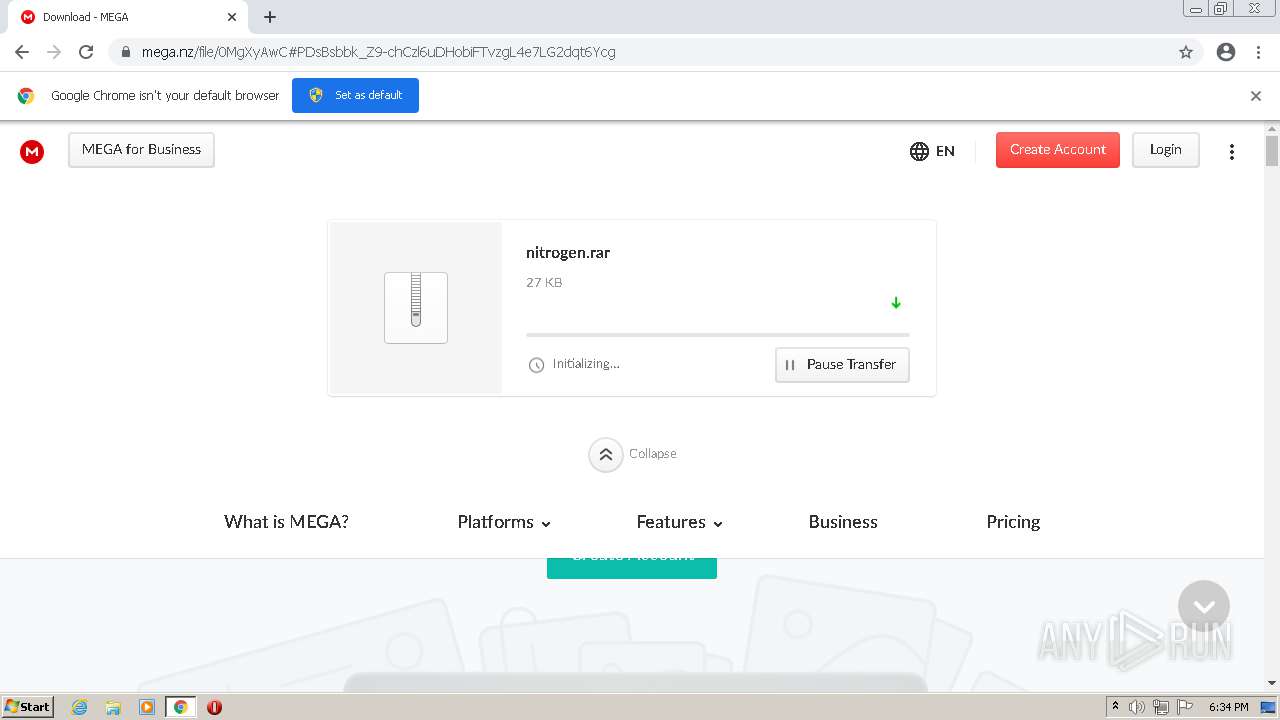Click the volume speaker tray icon
The width and height of the screenshot is (1280, 720).
tap(1137, 707)
